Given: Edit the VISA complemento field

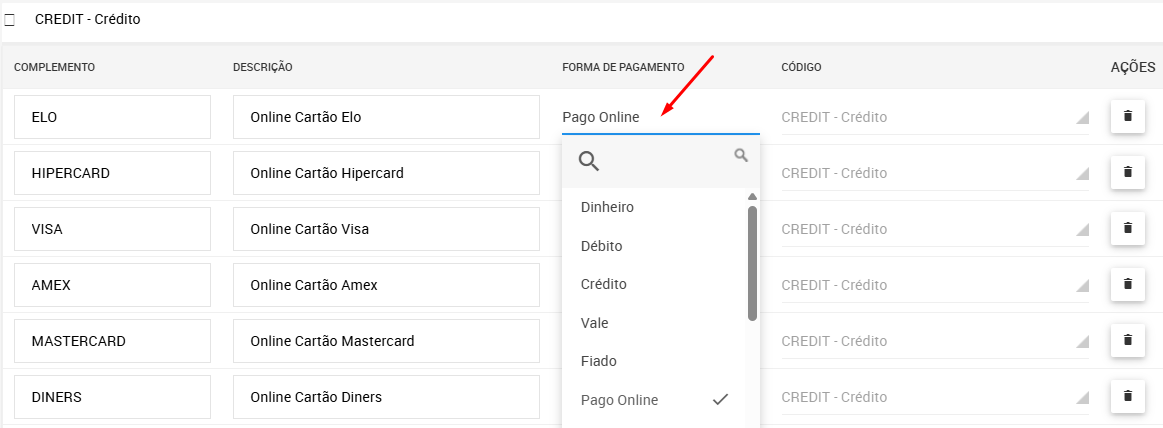Looking at the screenshot, I should click(112, 229).
